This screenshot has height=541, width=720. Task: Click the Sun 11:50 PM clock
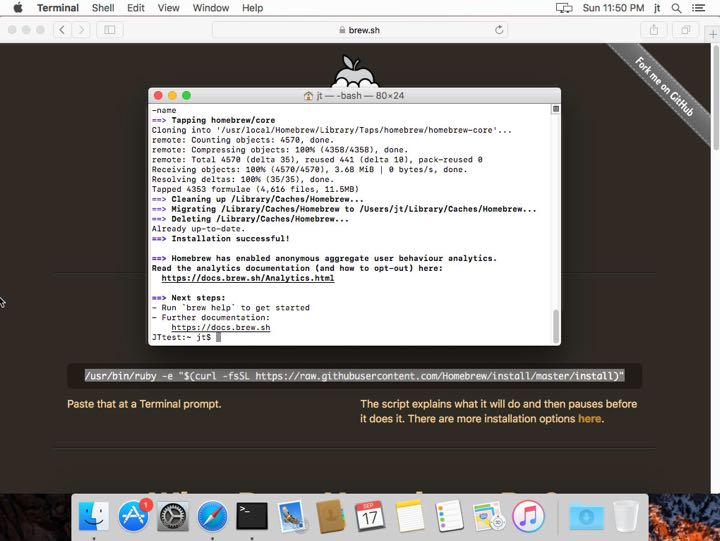[613, 8]
